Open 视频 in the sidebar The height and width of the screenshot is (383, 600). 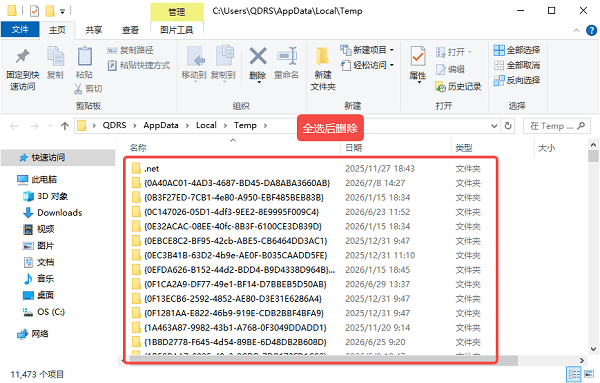click(x=39, y=229)
